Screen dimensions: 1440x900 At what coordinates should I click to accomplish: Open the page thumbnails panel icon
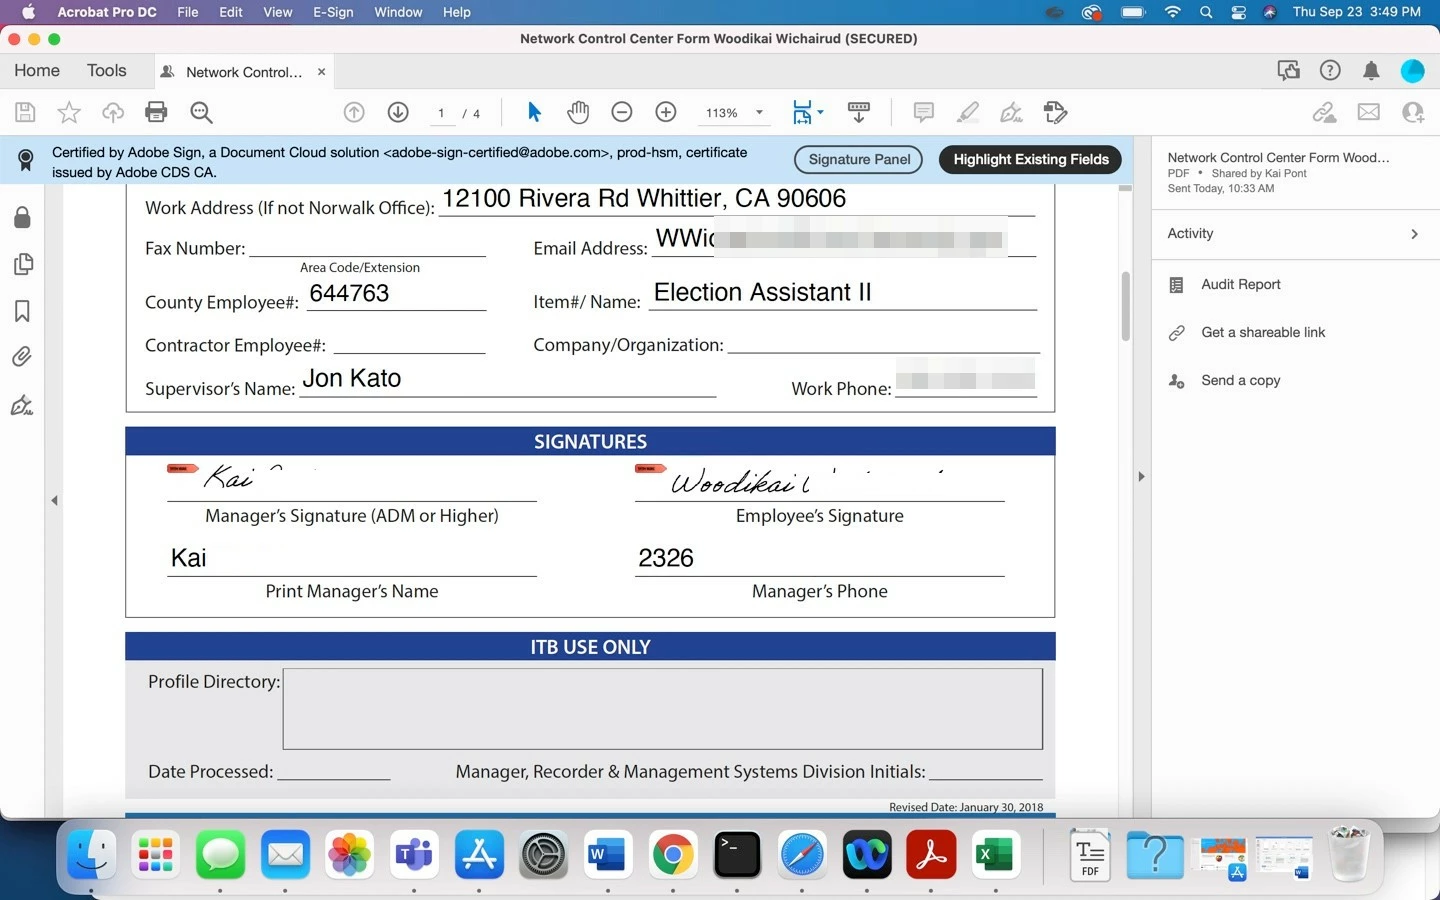(22, 264)
